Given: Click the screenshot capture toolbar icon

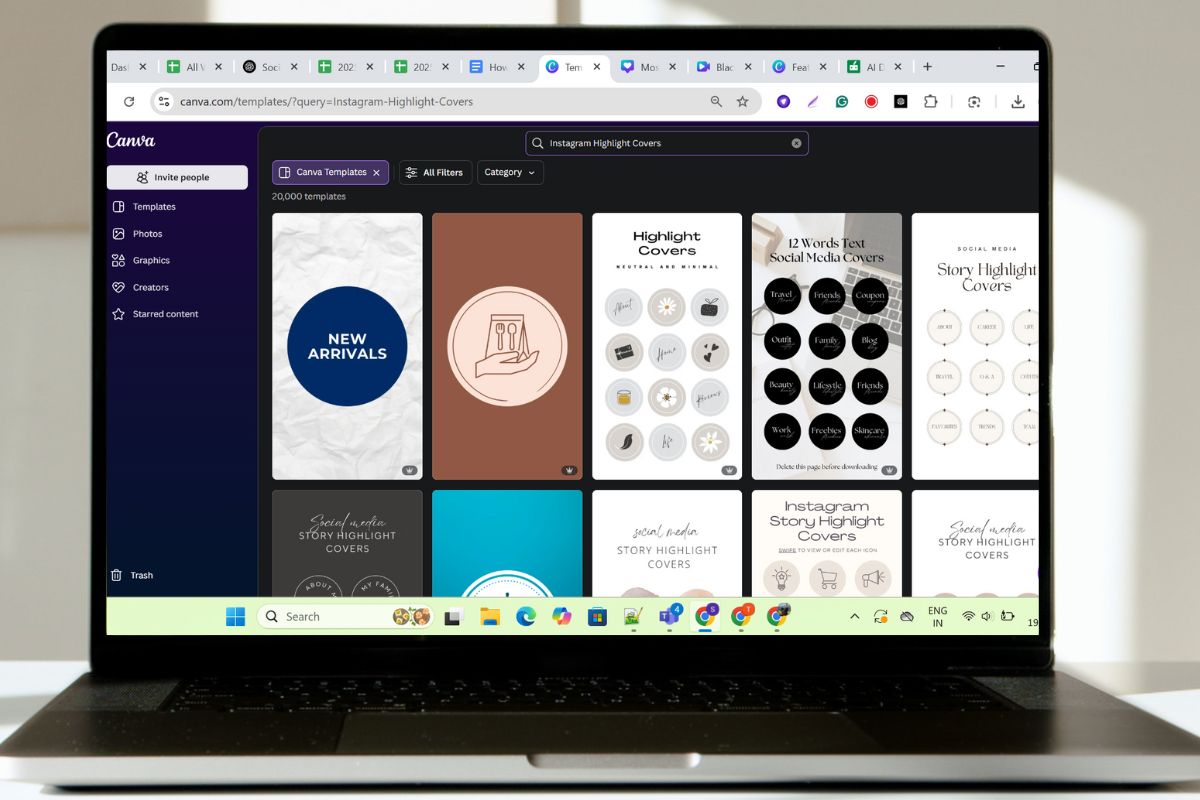Looking at the screenshot, I should tap(974, 101).
